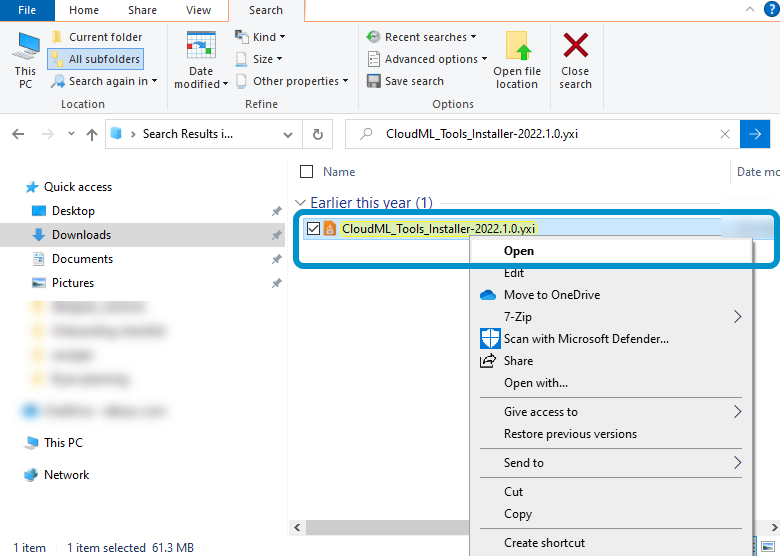Click the CloudML installer file icon
This screenshot has height=556, width=780.
pos(330,228)
